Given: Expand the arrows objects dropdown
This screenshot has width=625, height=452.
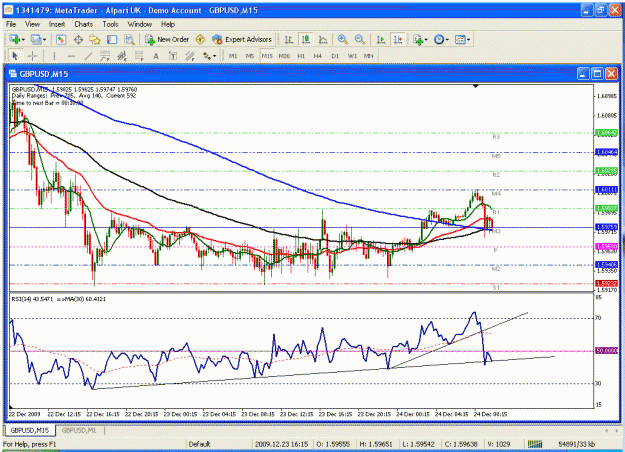Looking at the screenshot, I should (x=214, y=56).
